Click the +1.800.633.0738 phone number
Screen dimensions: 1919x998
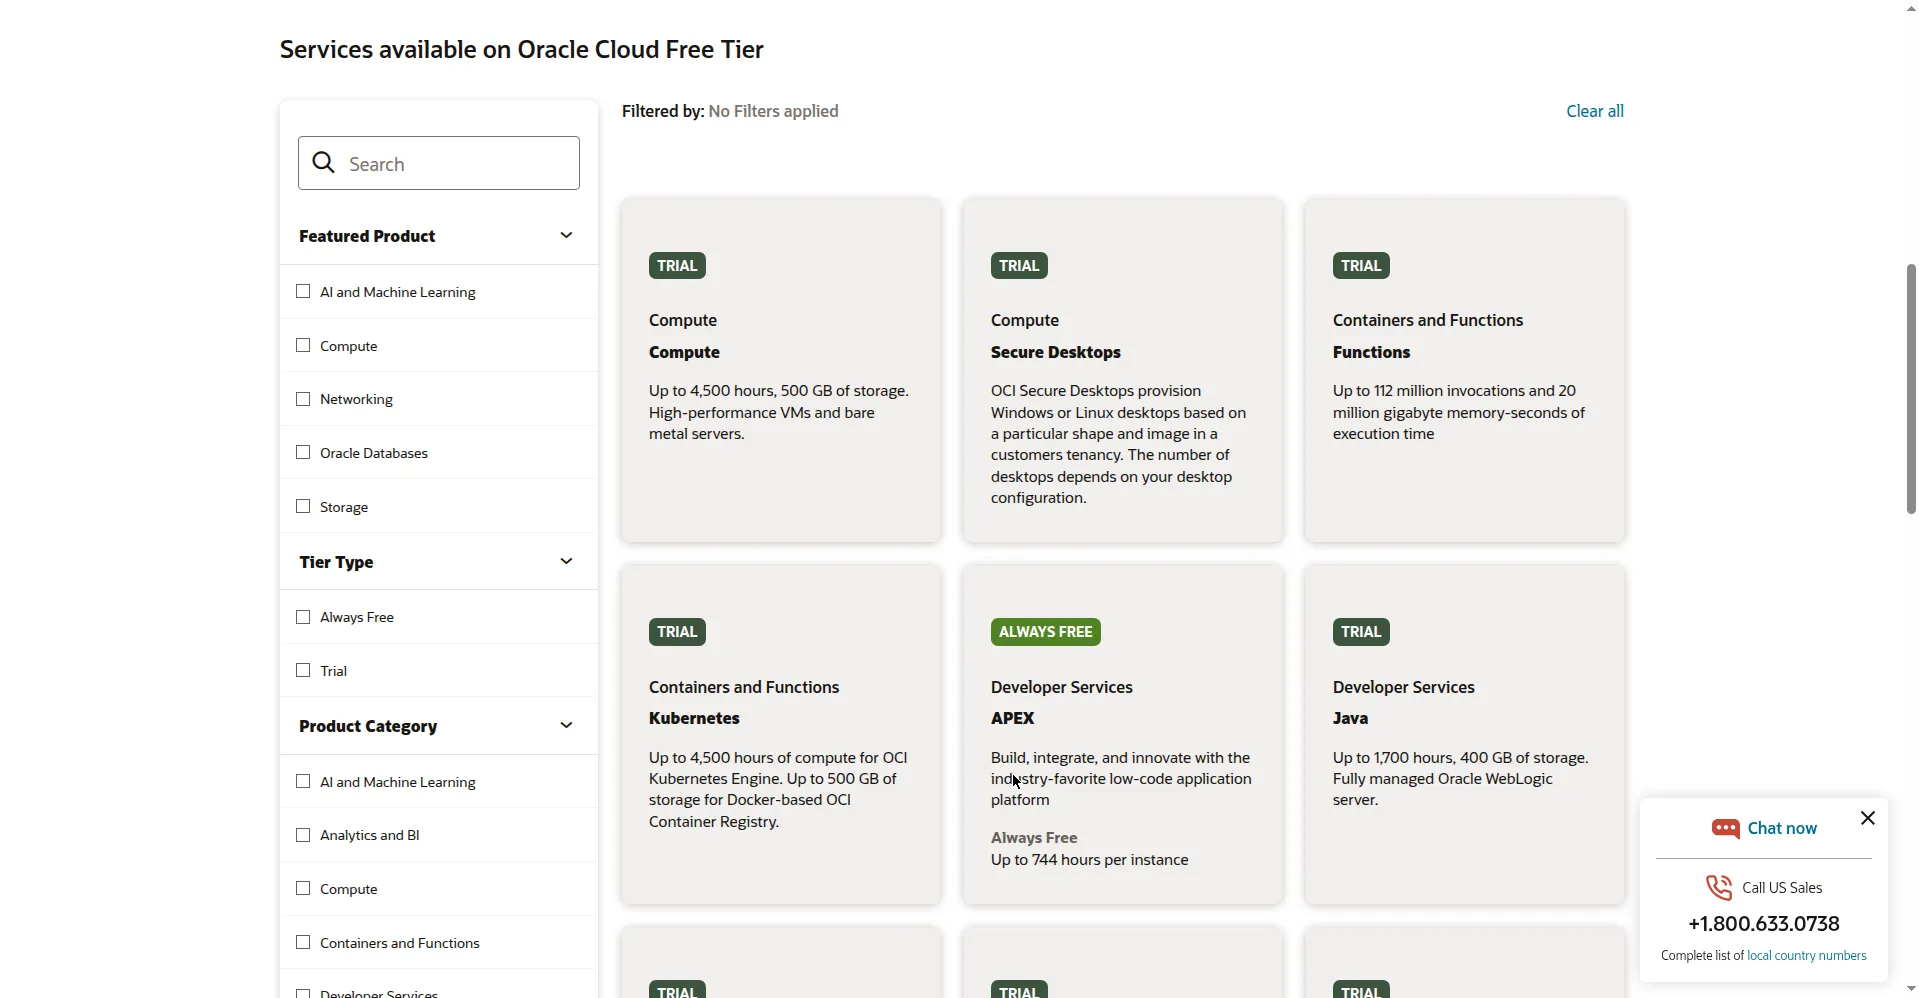click(1764, 924)
